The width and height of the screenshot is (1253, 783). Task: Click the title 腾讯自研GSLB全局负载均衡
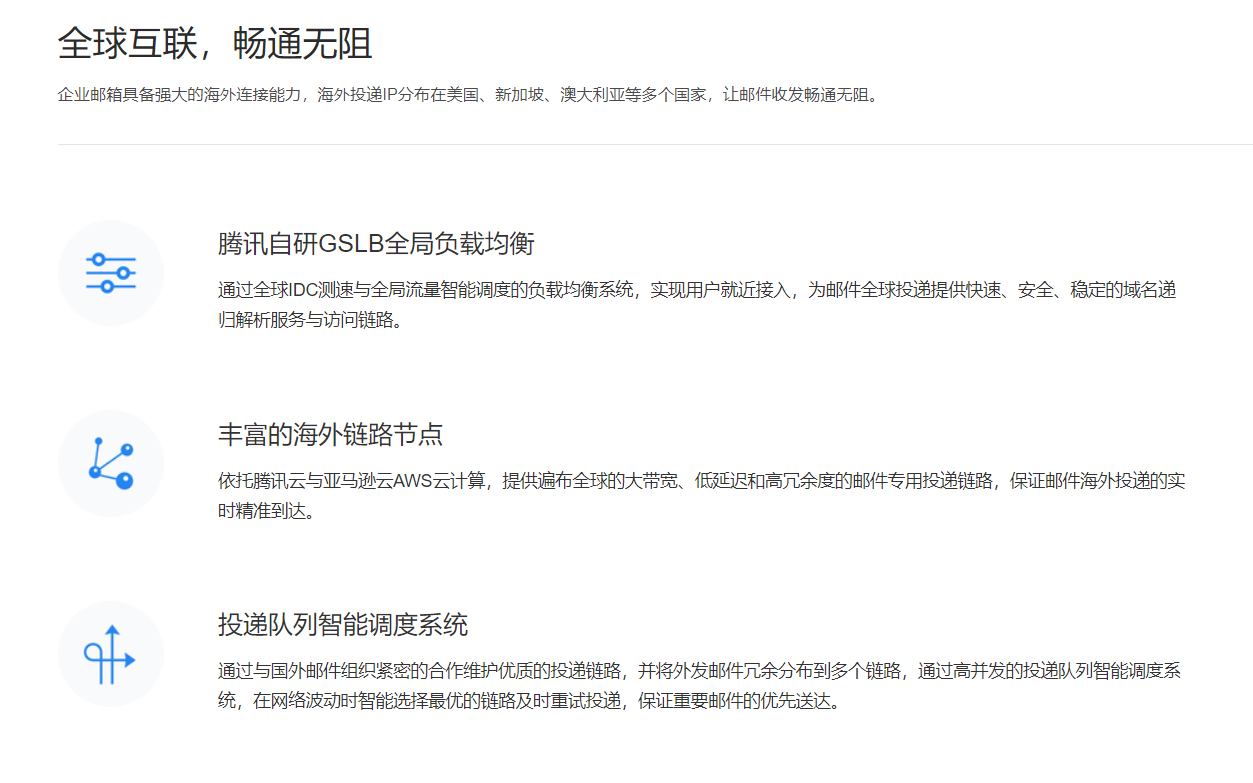376,244
